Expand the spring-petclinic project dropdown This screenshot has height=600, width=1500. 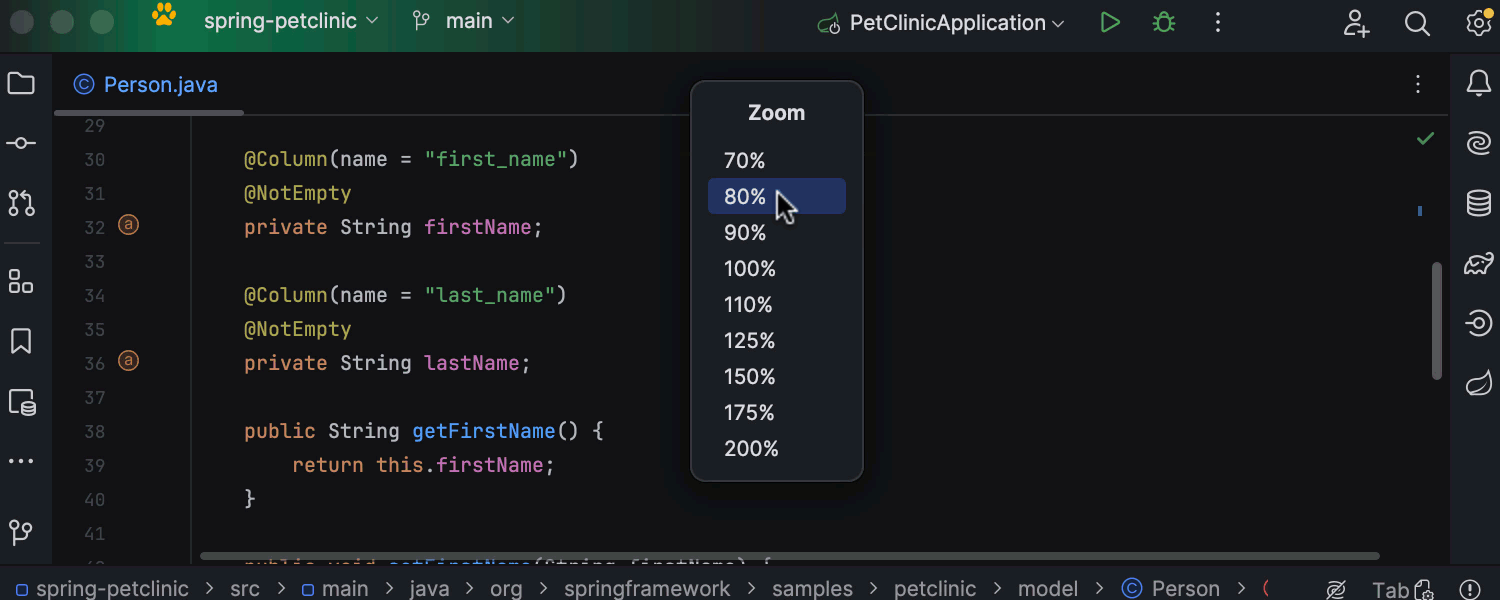click(x=290, y=21)
